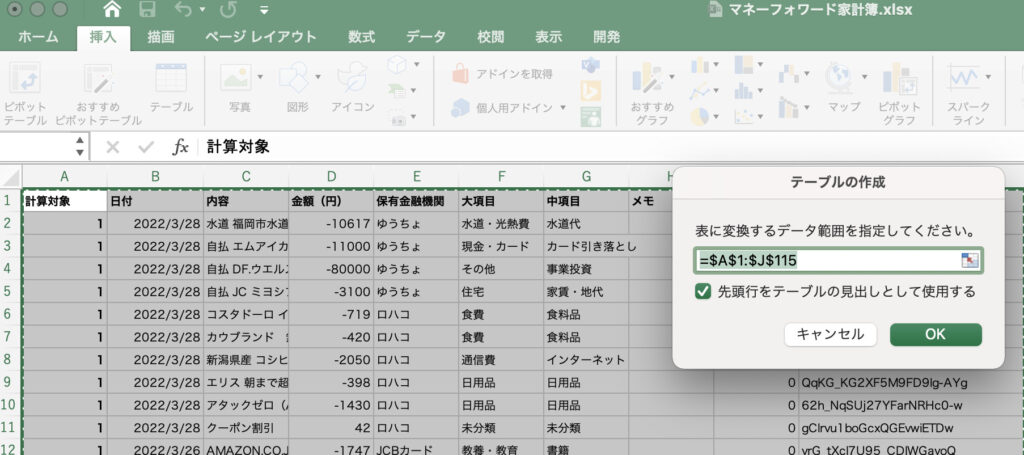
Task: Click the OK button in dialog
Action: [935, 334]
